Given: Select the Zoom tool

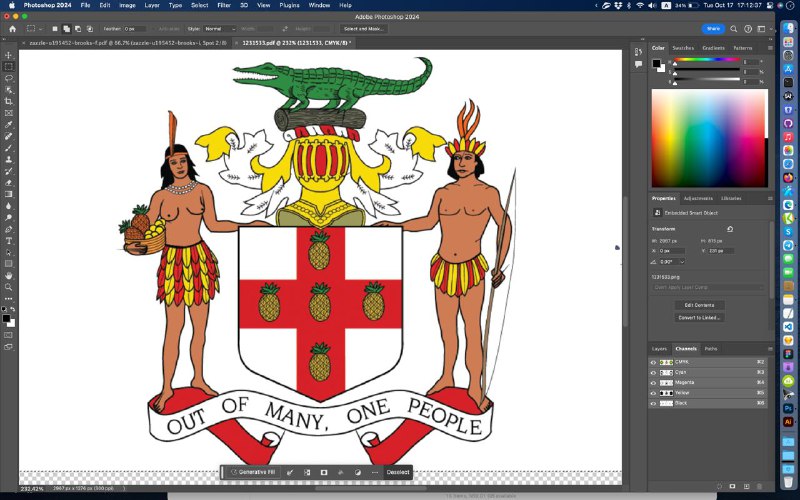Looking at the screenshot, I should point(9,287).
